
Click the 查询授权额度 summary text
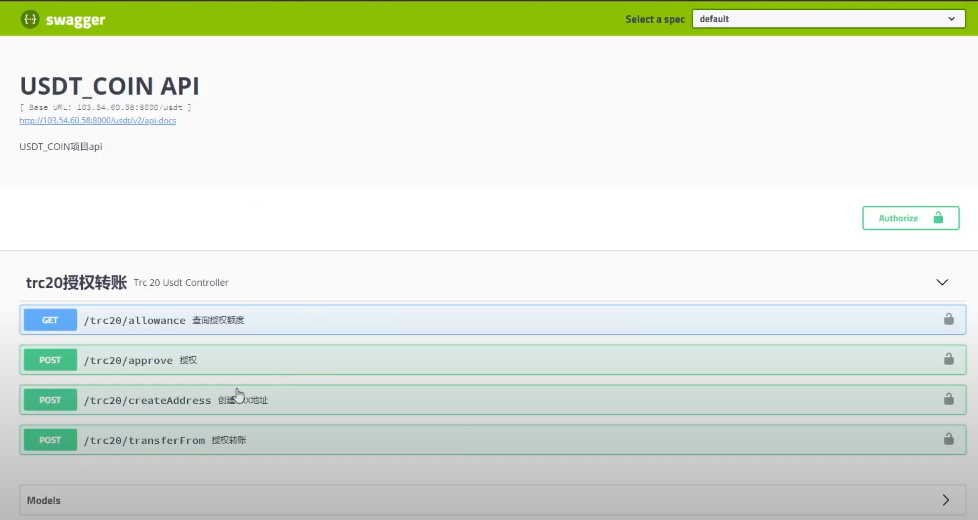pyautogui.click(x=218, y=320)
